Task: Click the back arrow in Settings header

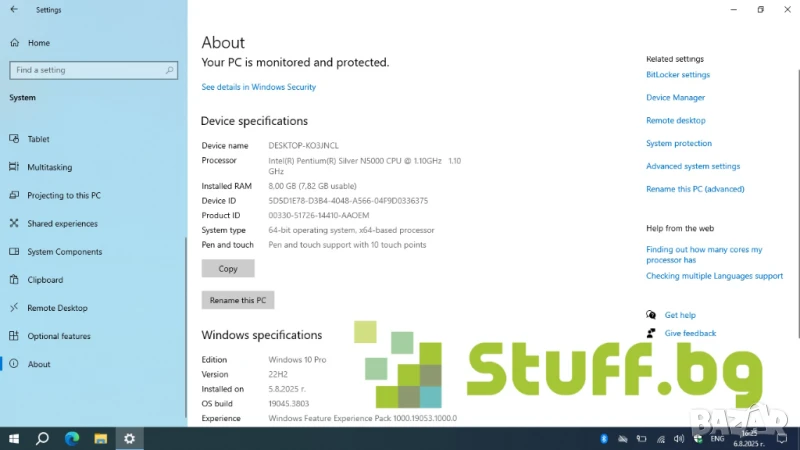Action: click(14, 10)
